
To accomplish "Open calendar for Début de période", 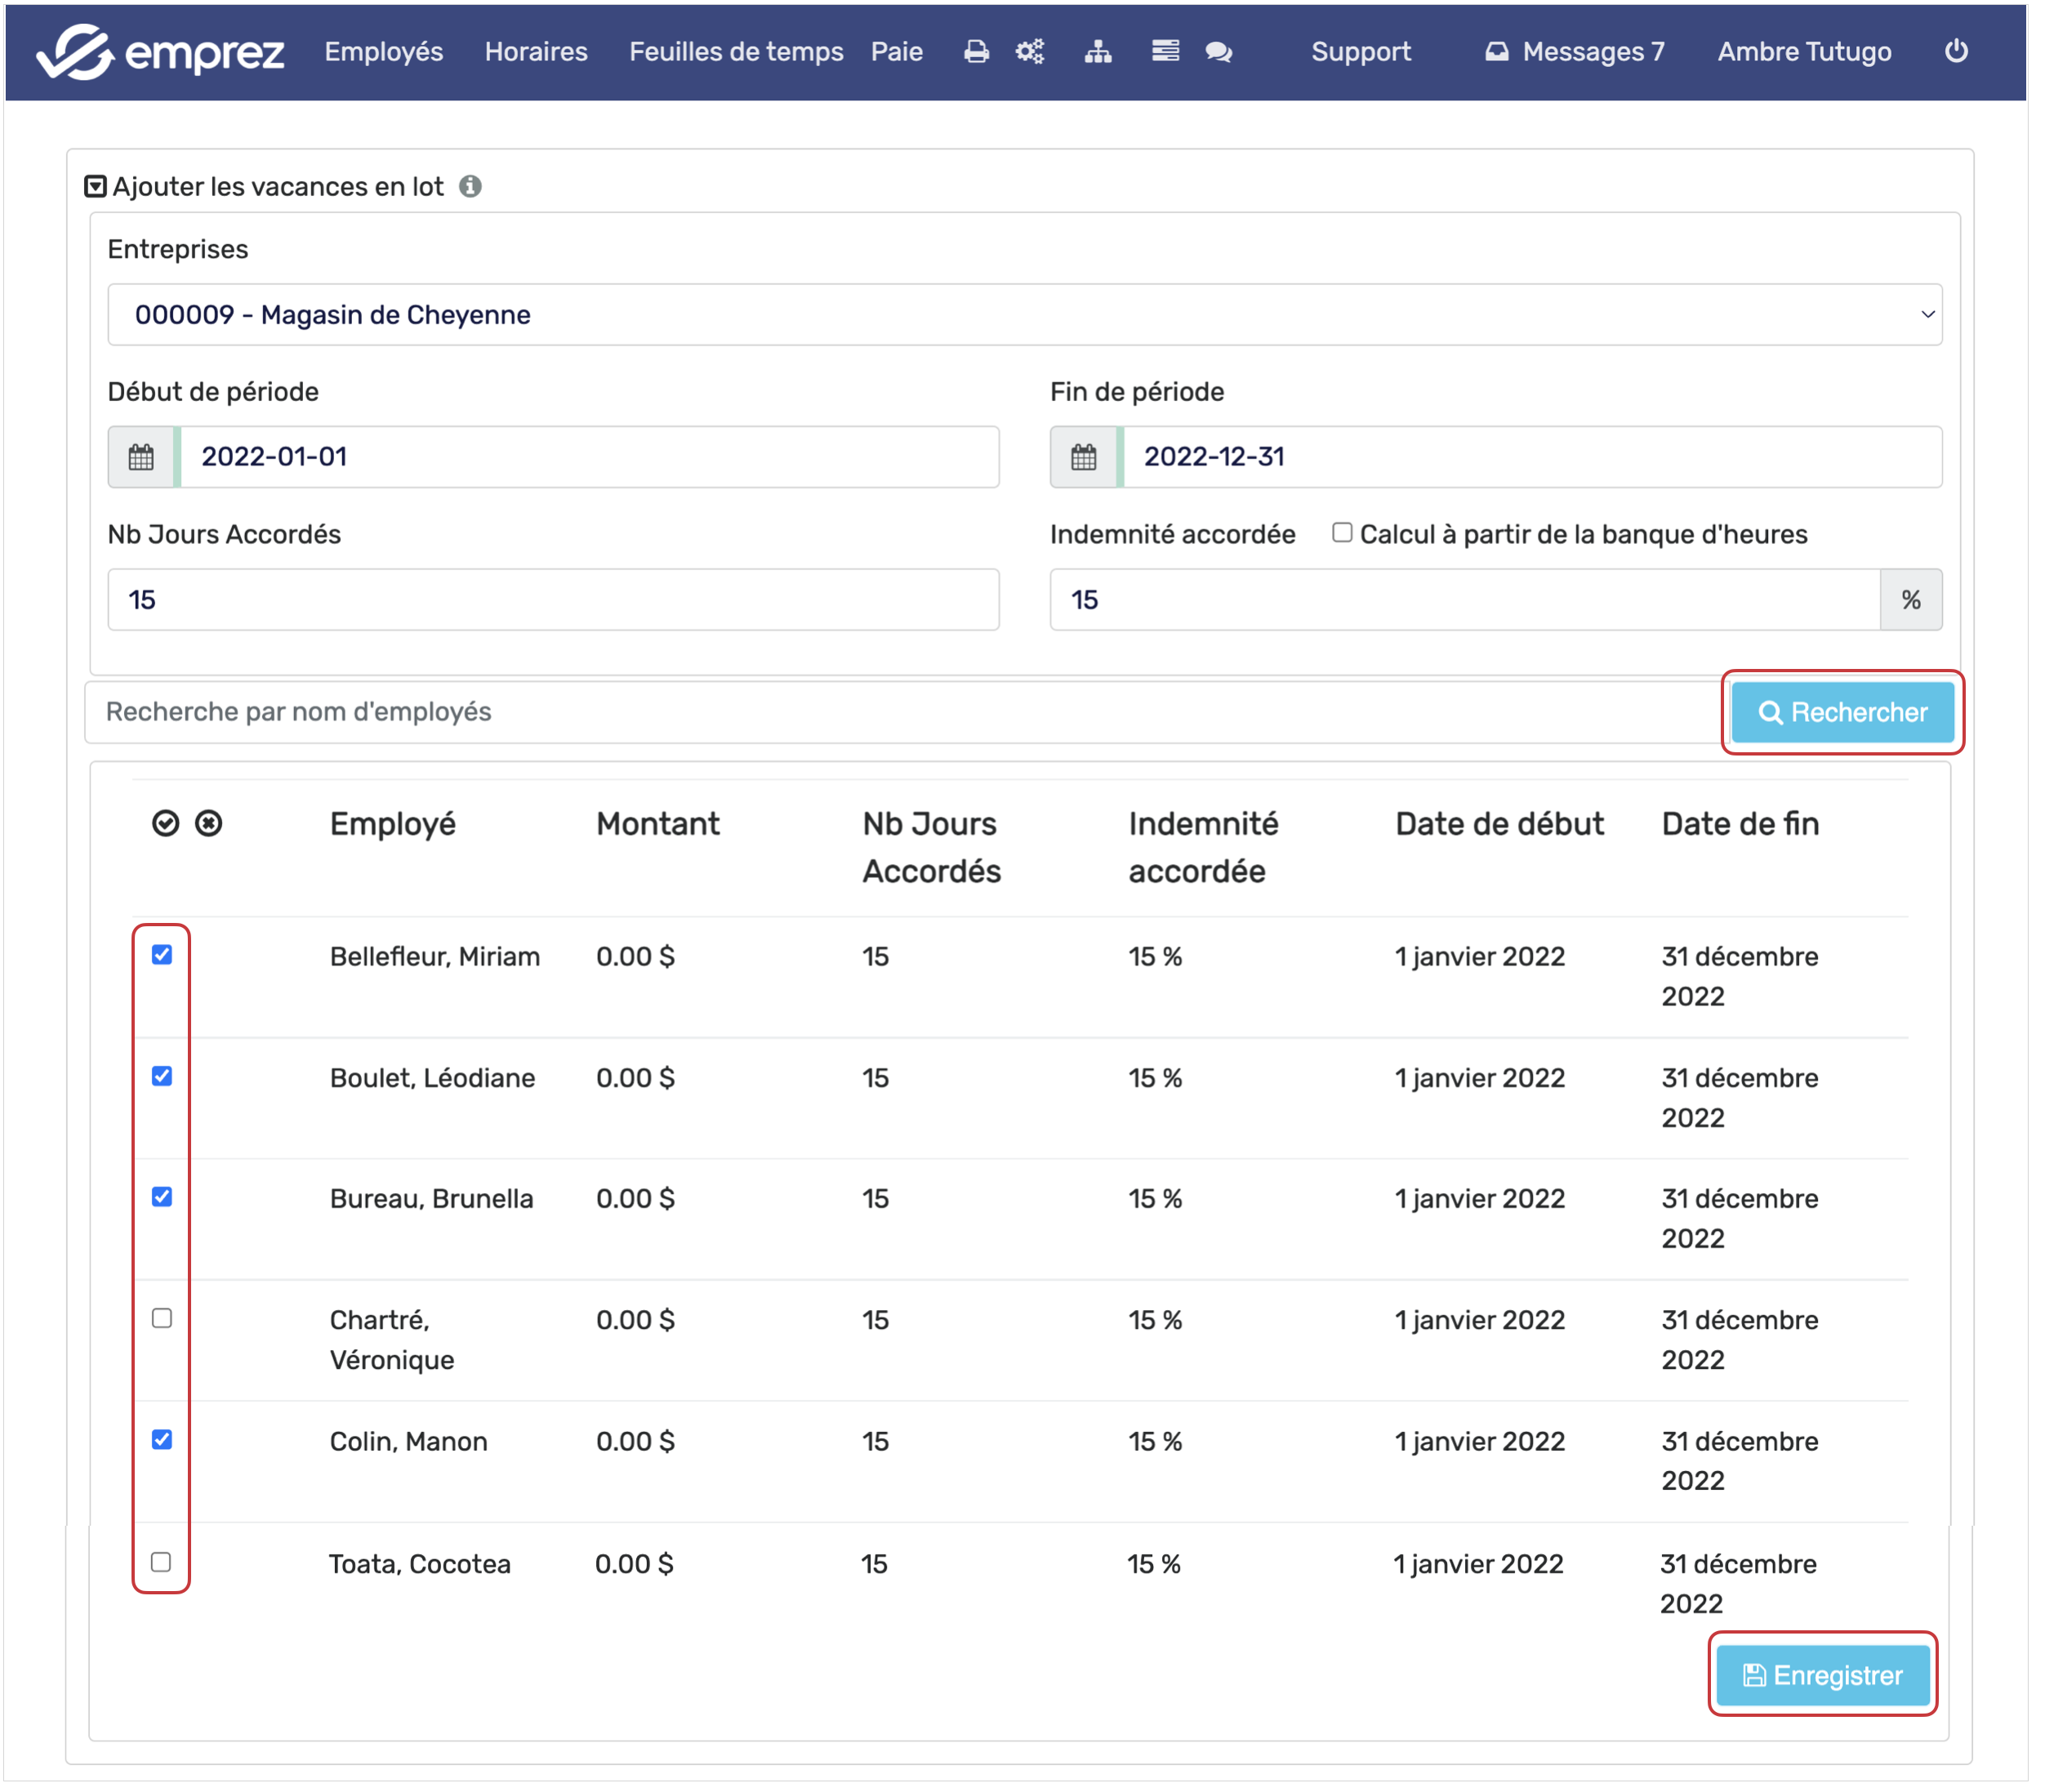I will 141,458.
